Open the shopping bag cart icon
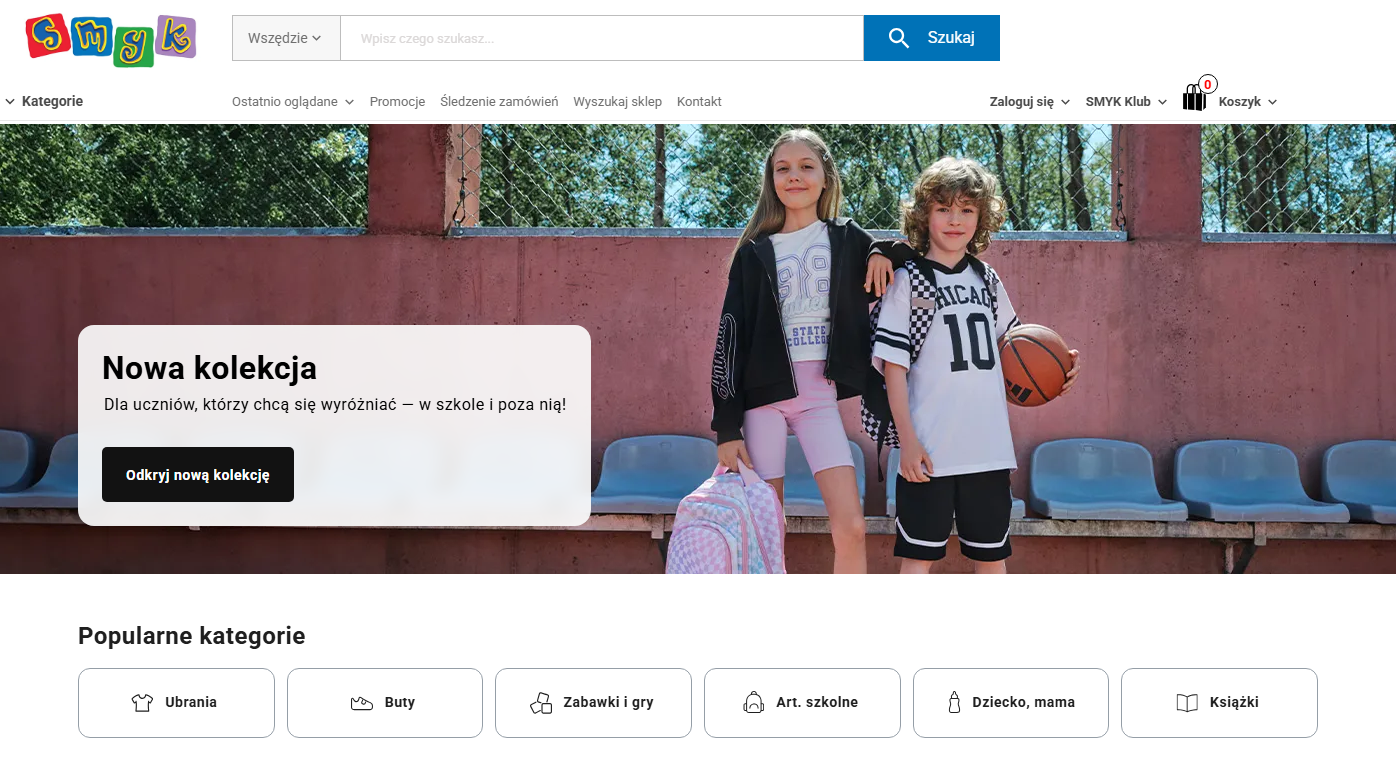Image resolution: width=1396 pixels, height=772 pixels. point(1194,98)
